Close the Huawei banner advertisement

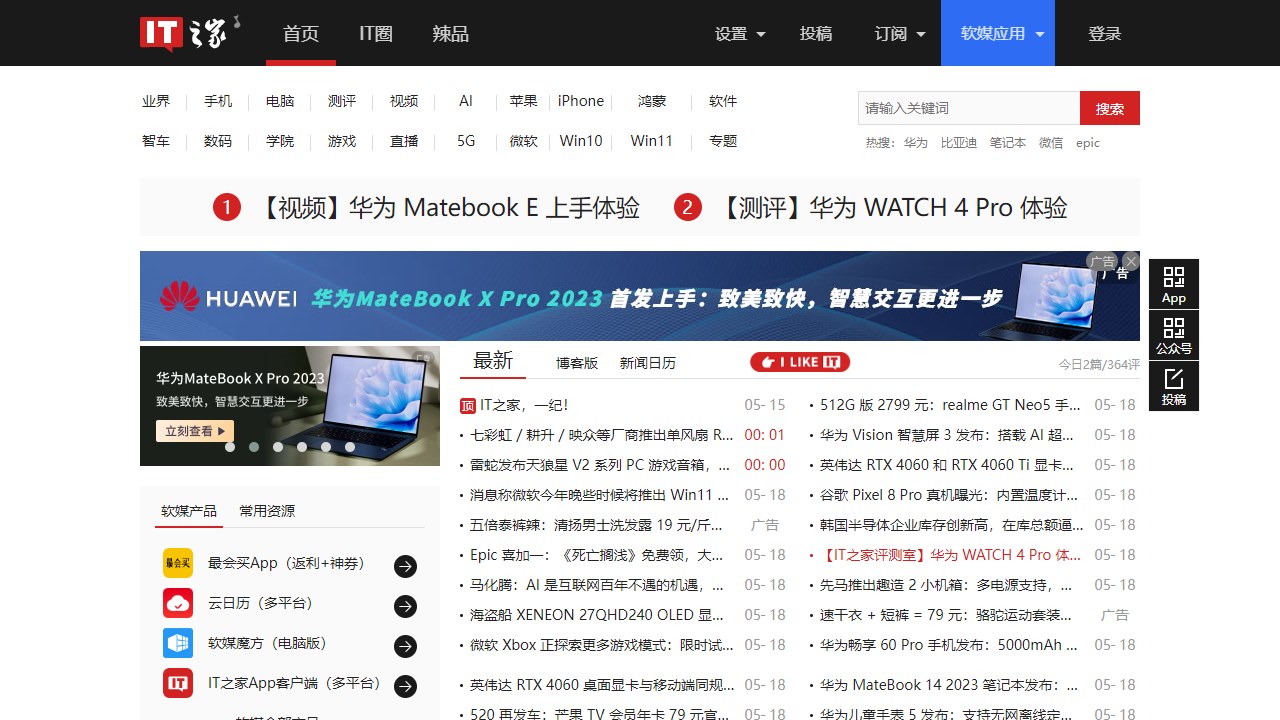pos(1130,262)
